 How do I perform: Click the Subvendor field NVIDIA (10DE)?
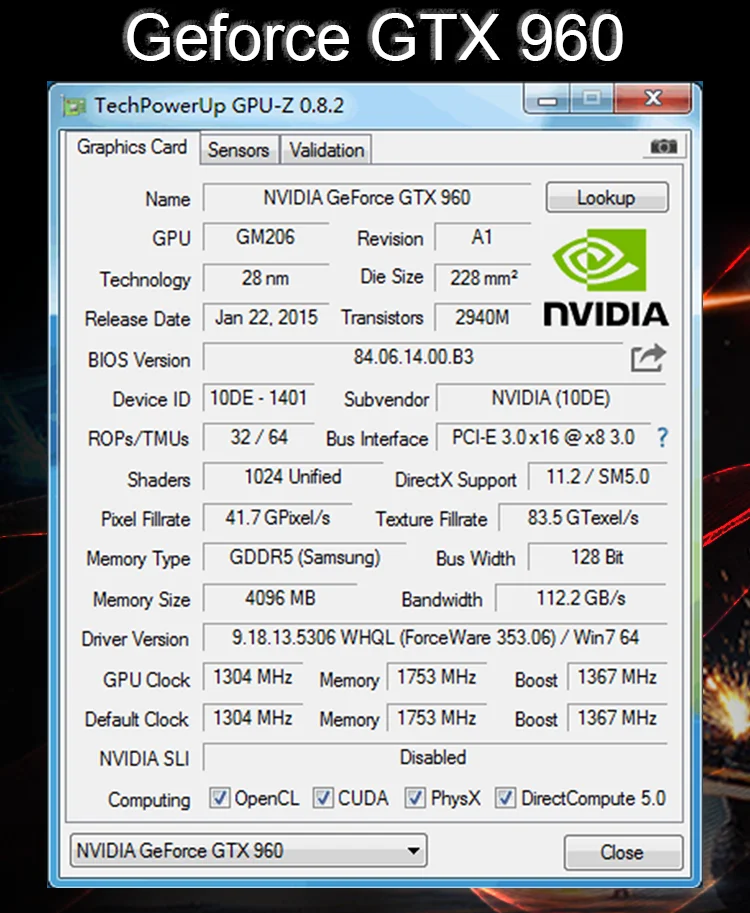click(551, 398)
